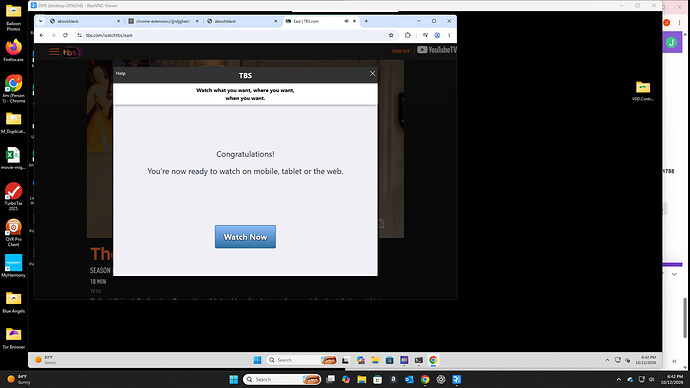This screenshot has width=690, height=388.
Task: Open a new Chrome tab with plus
Action: point(366,21)
